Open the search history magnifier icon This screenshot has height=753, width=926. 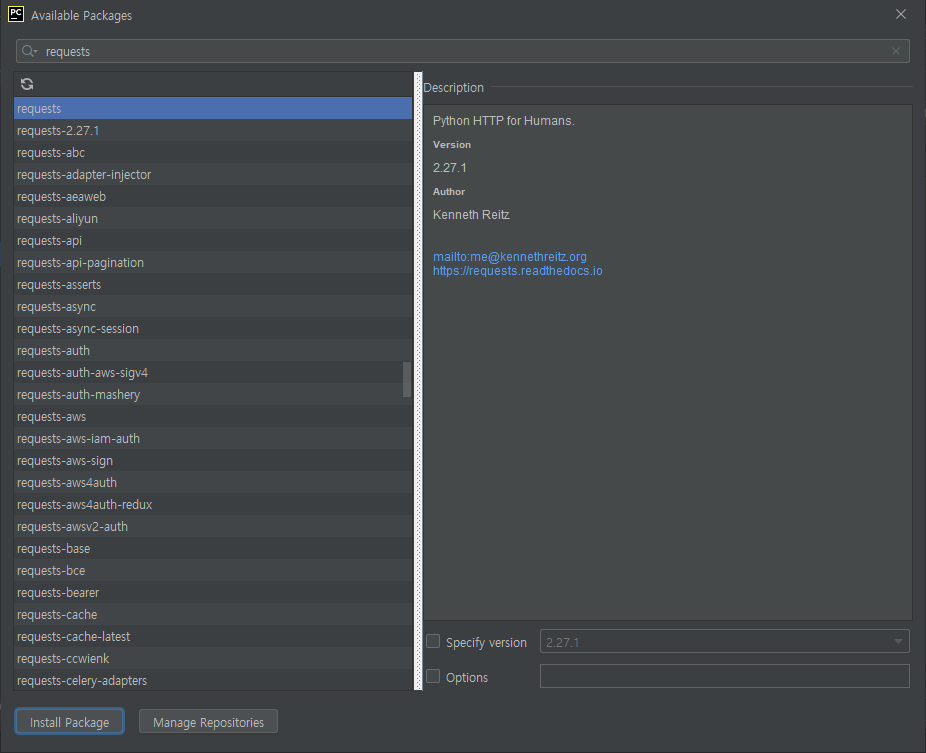click(x=29, y=51)
